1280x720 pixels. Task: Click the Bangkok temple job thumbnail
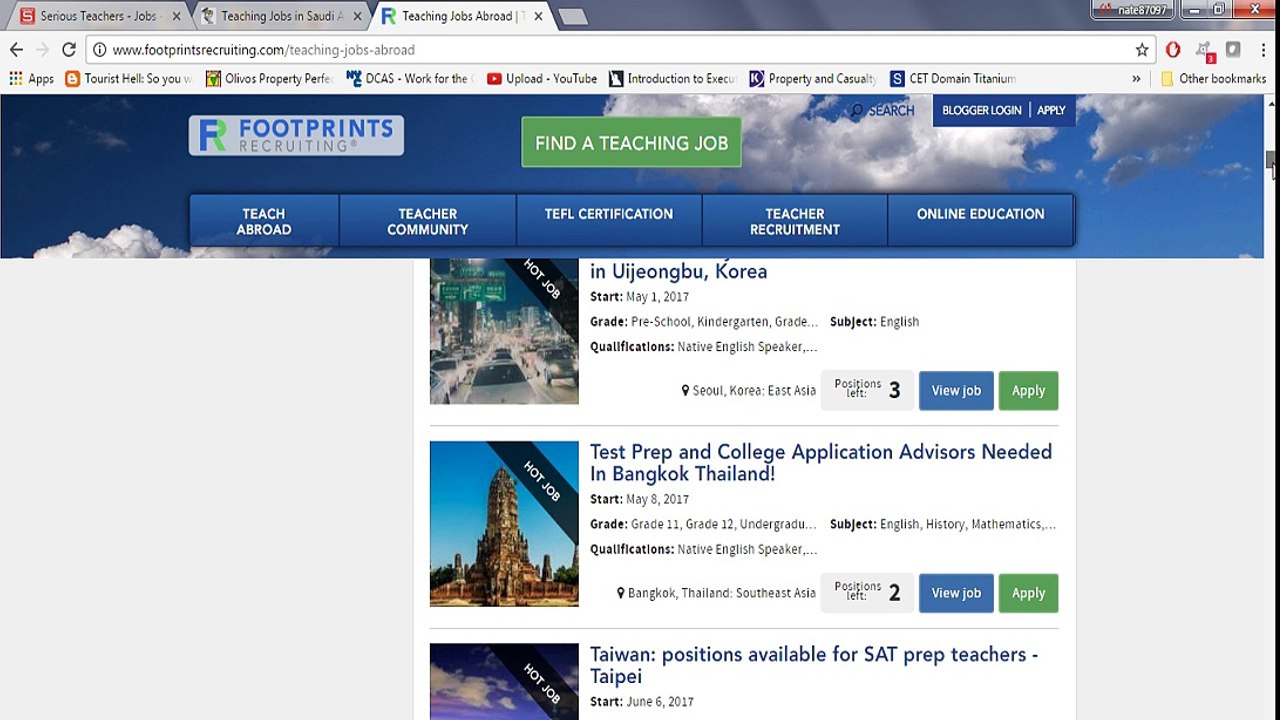(504, 524)
